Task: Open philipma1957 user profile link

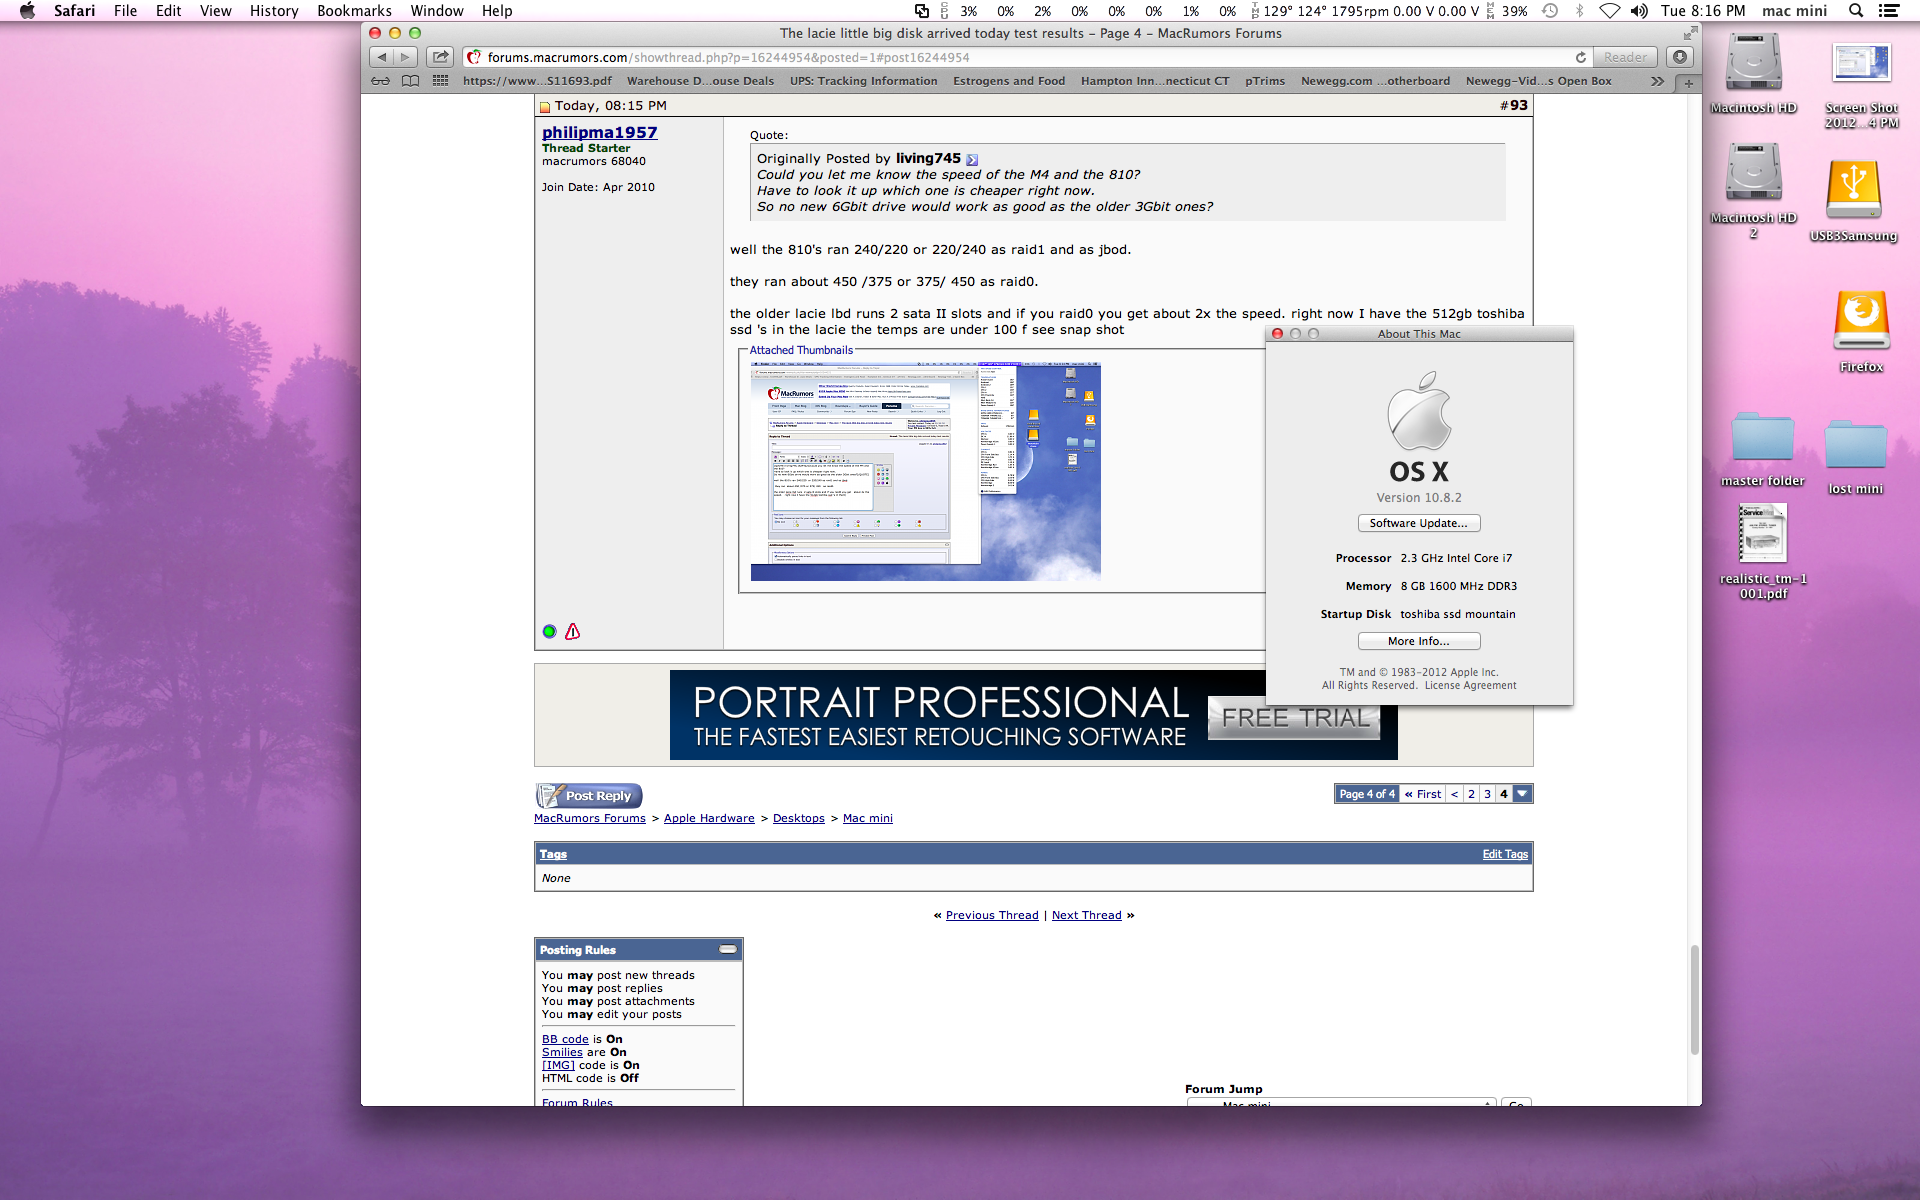Action: coord(599,132)
